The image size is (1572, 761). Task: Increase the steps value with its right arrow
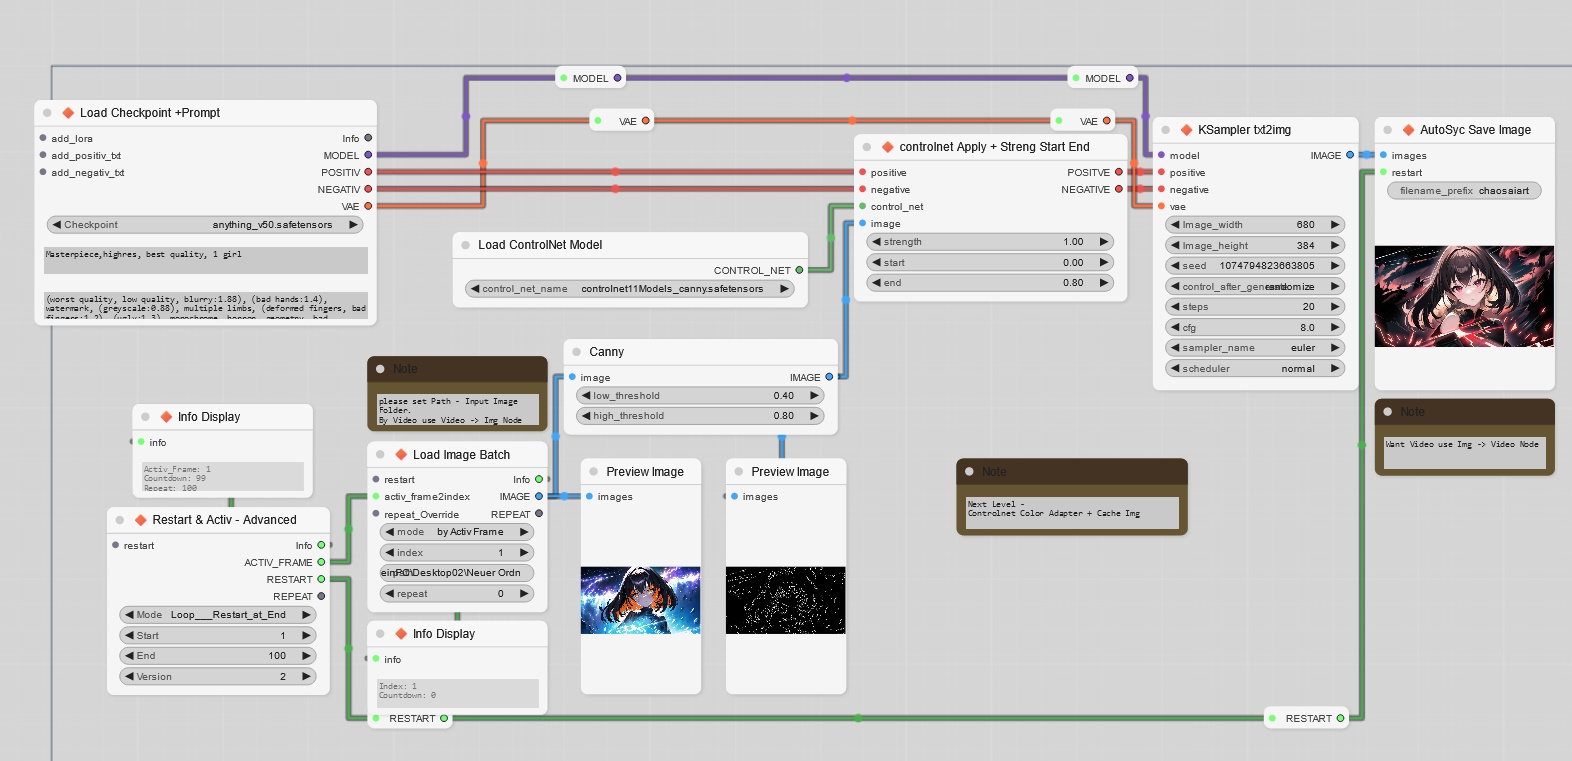point(1335,307)
